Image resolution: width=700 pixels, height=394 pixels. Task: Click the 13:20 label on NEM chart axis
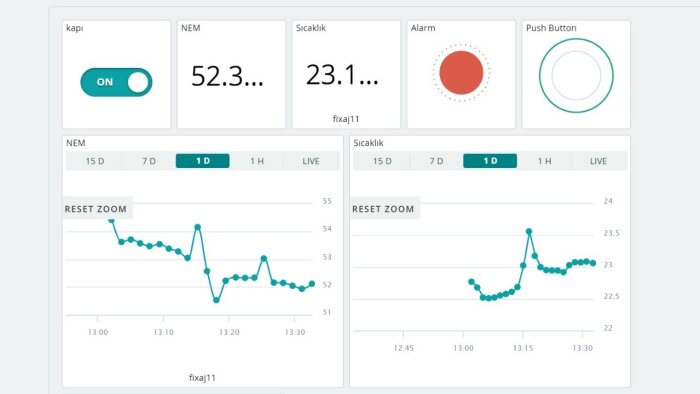point(229,332)
